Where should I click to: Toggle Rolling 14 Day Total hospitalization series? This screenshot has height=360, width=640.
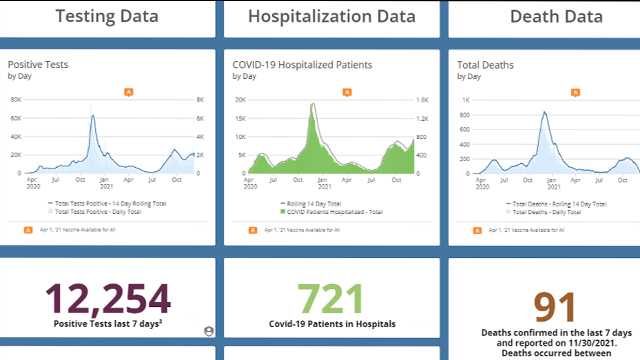coord(311,203)
